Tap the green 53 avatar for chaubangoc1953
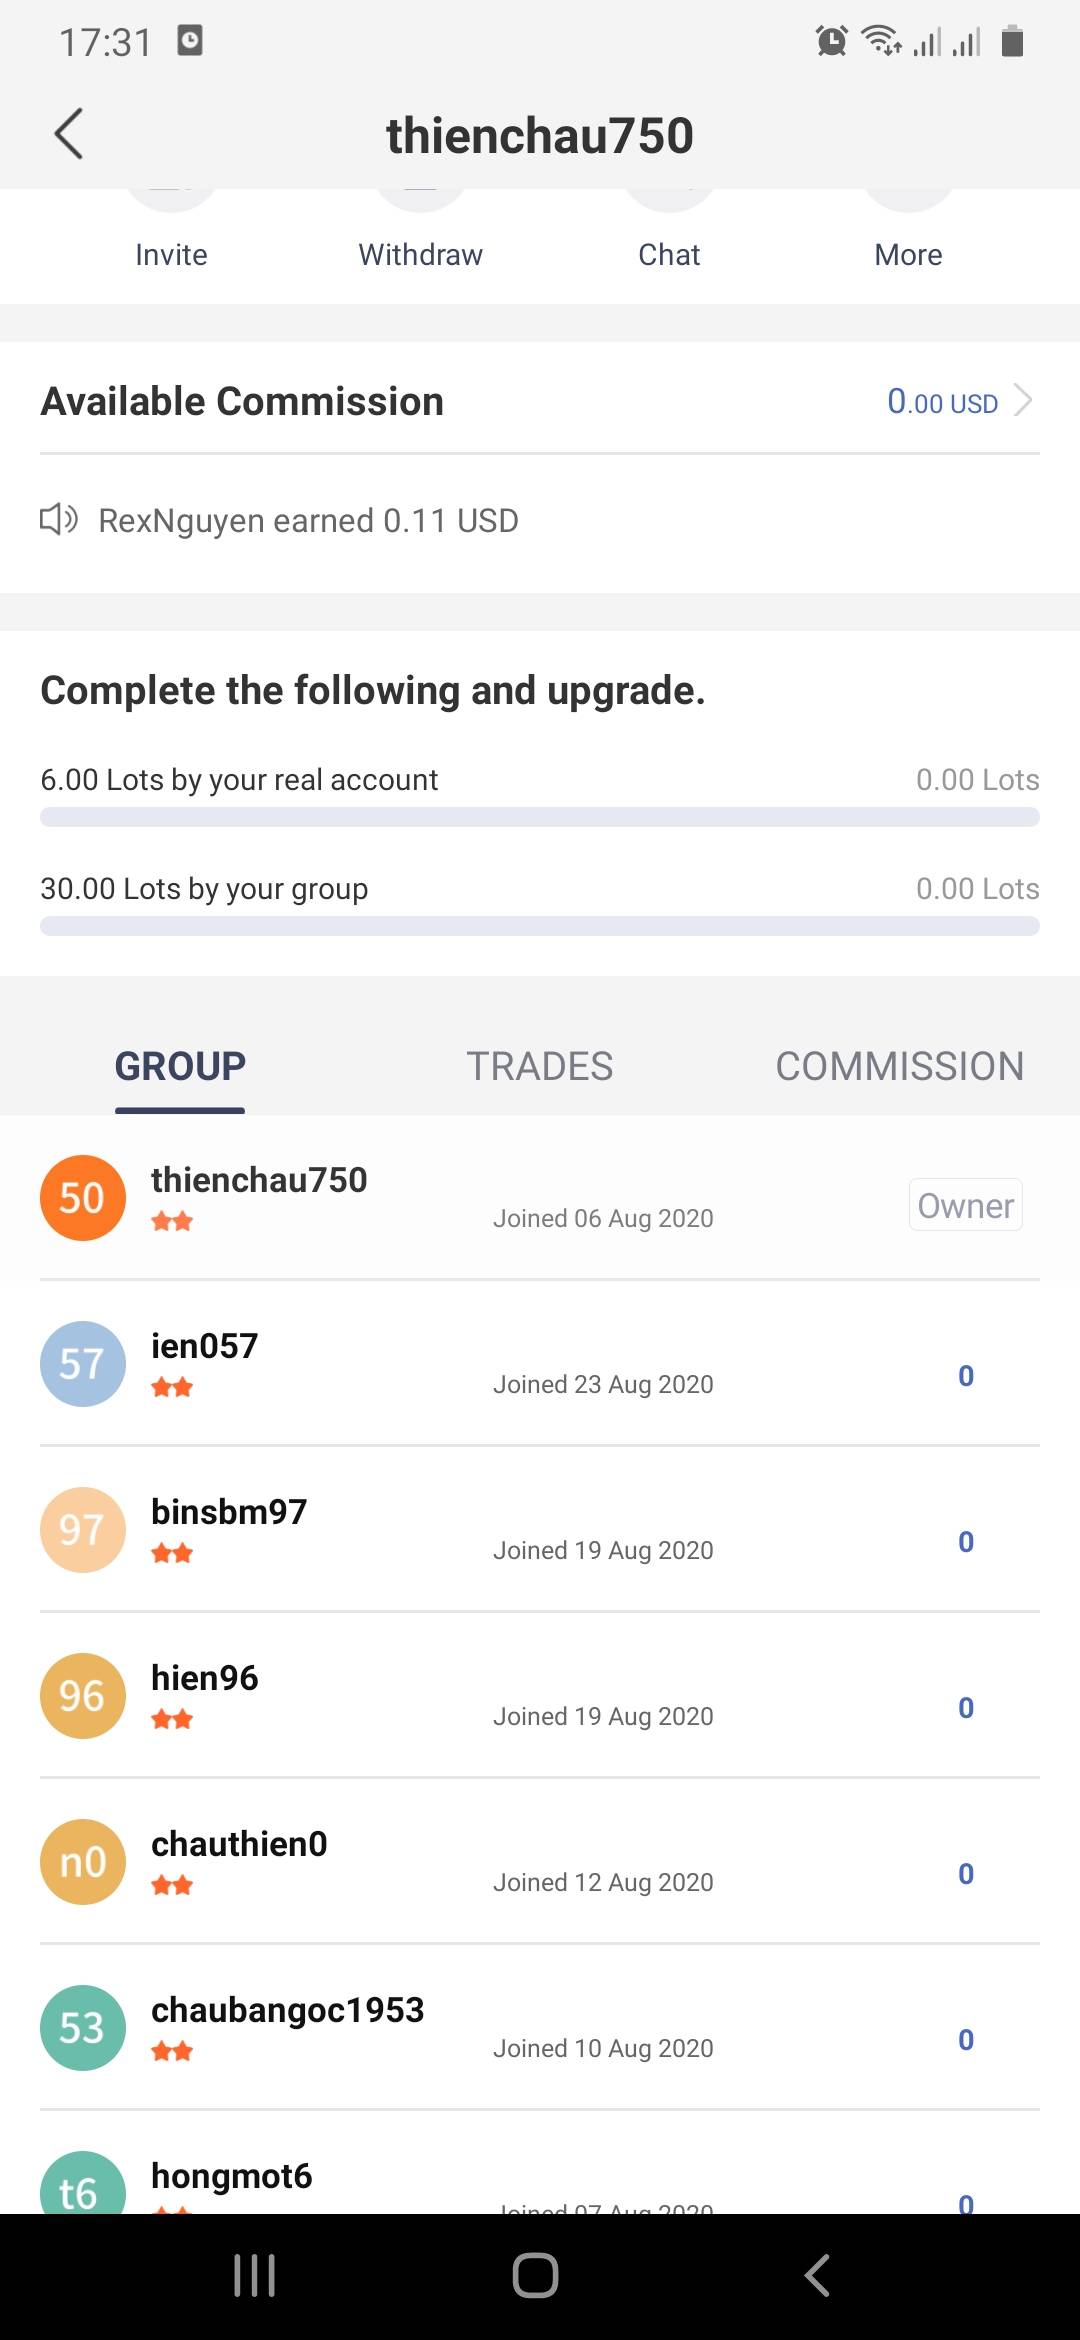Viewport: 1080px width, 2340px height. pos(83,2027)
